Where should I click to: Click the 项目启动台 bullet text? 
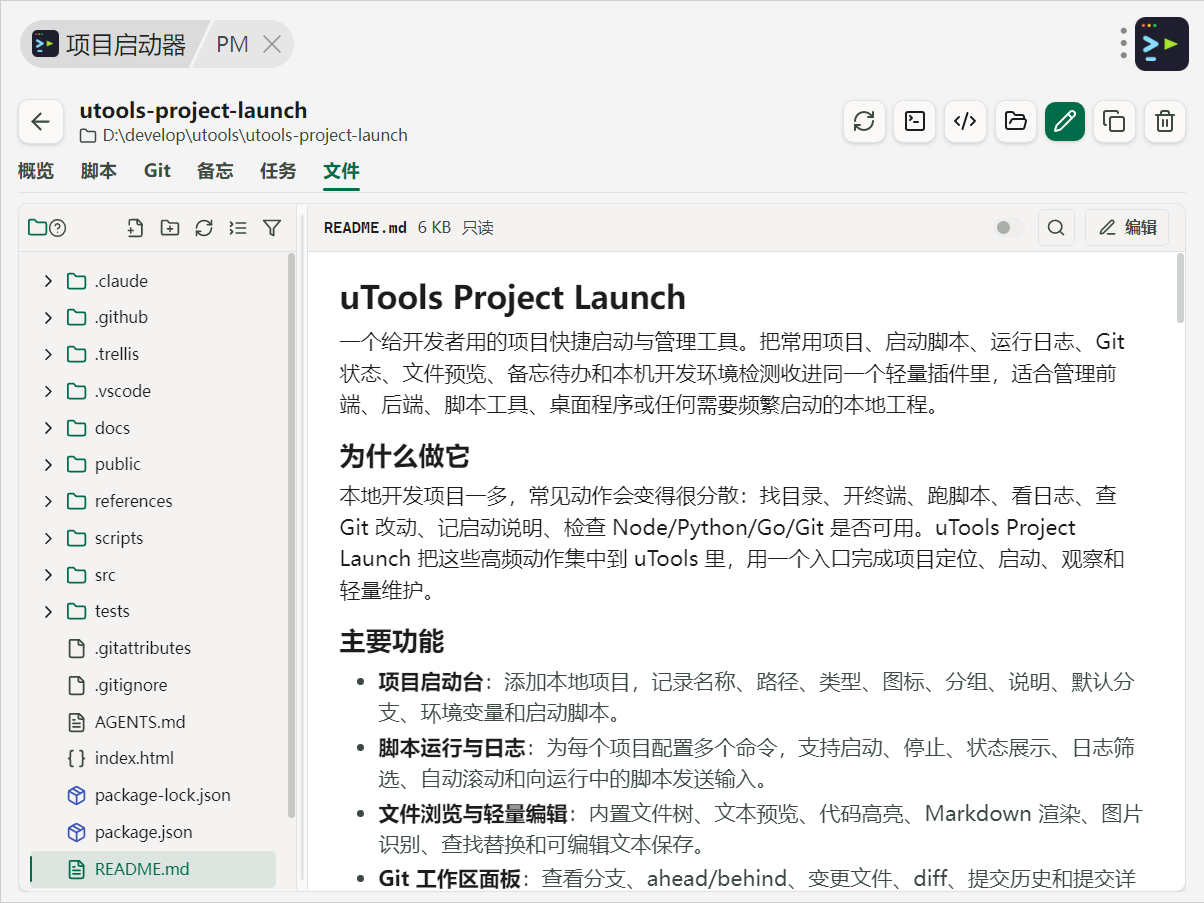pyautogui.click(x=431, y=683)
